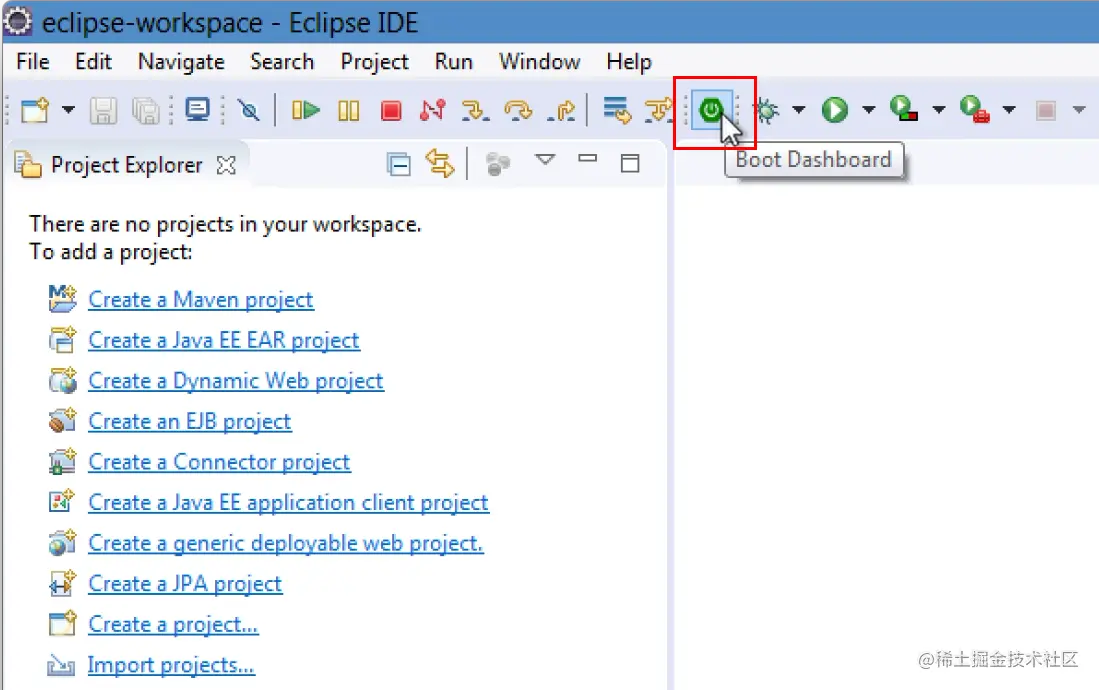Image resolution: width=1099 pixels, height=690 pixels.
Task: Toggle Skip All Breakpoints icon
Action: click(248, 110)
